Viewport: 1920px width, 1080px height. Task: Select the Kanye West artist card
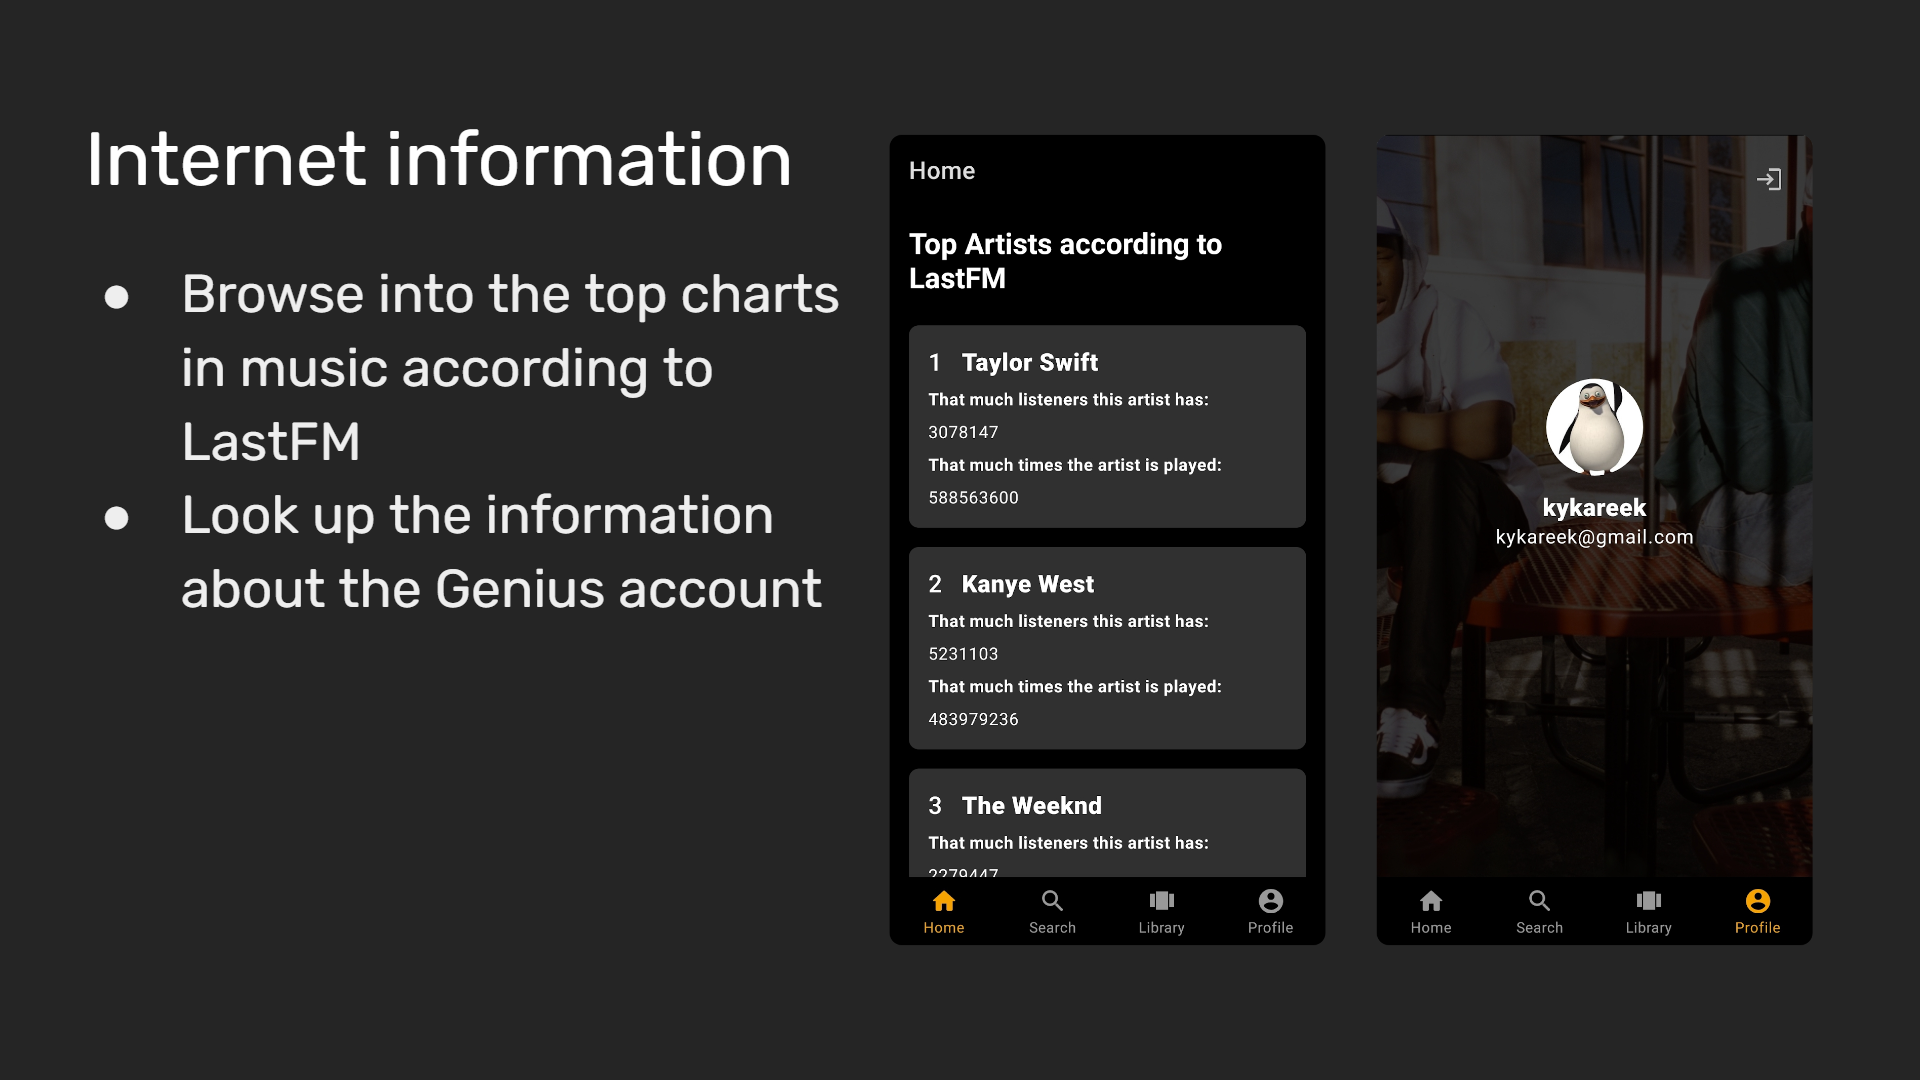[1106, 648]
